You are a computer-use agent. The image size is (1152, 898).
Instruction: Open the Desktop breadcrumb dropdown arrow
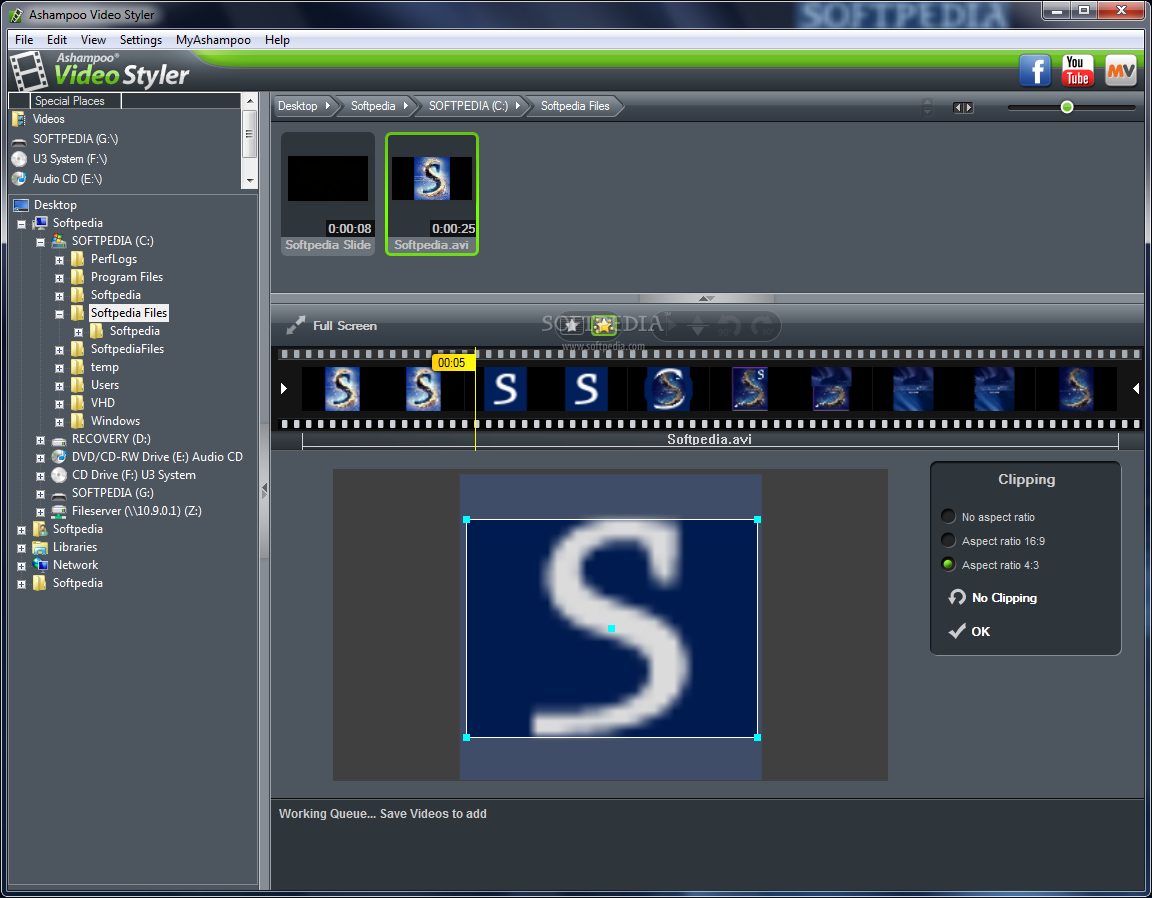click(x=328, y=106)
